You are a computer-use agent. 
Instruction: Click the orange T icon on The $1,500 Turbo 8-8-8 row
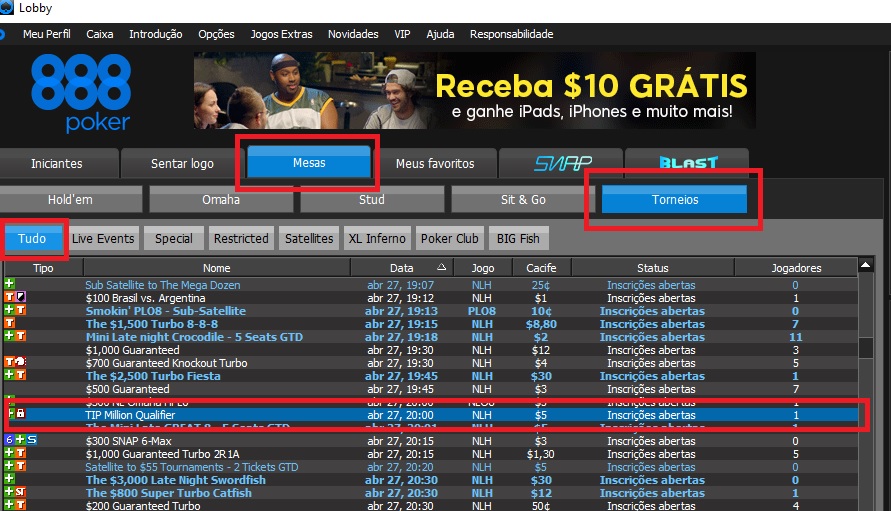pos(10,323)
